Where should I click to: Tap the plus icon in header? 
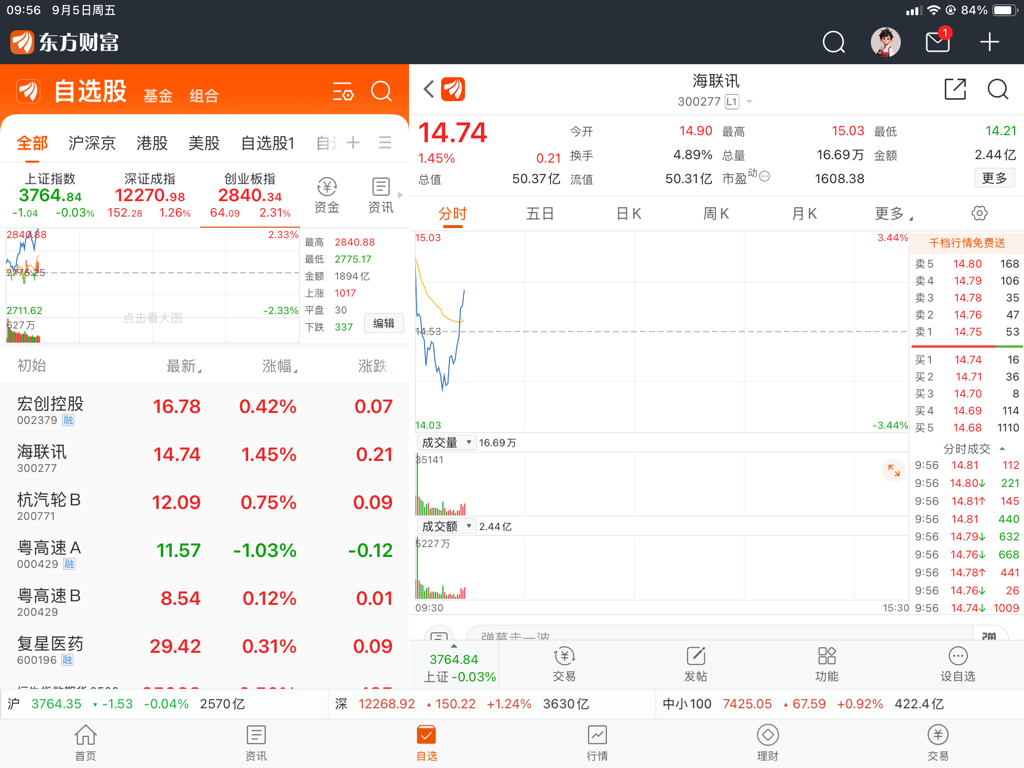click(989, 42)
